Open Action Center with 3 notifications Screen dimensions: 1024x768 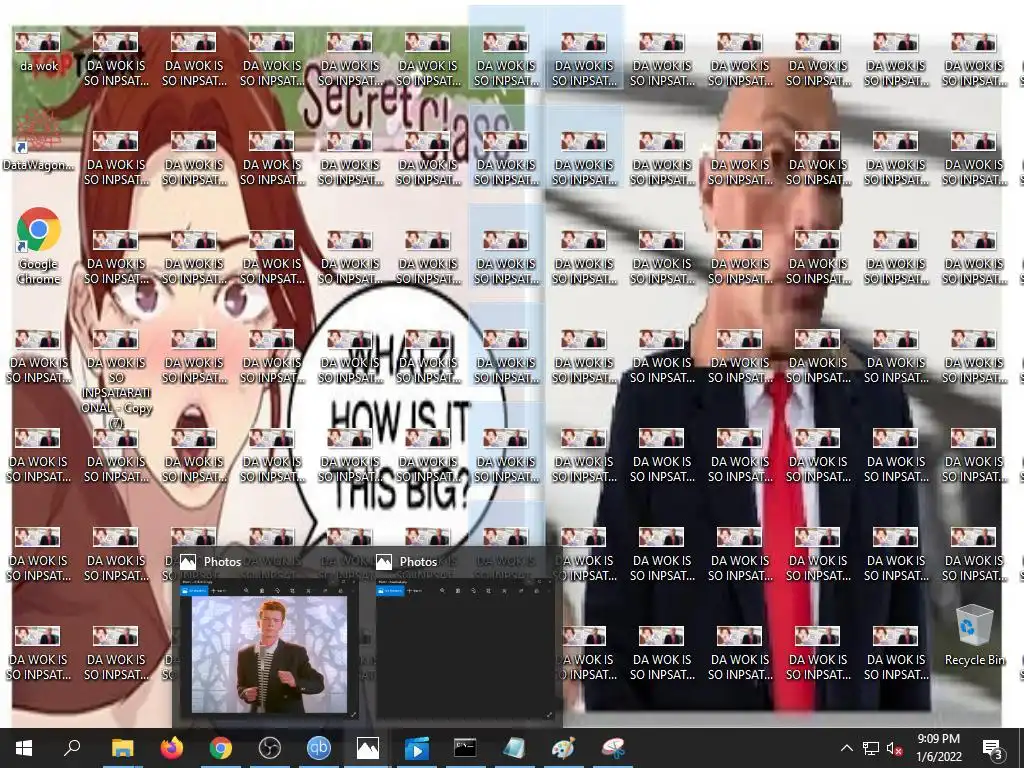tap(993, 749)
